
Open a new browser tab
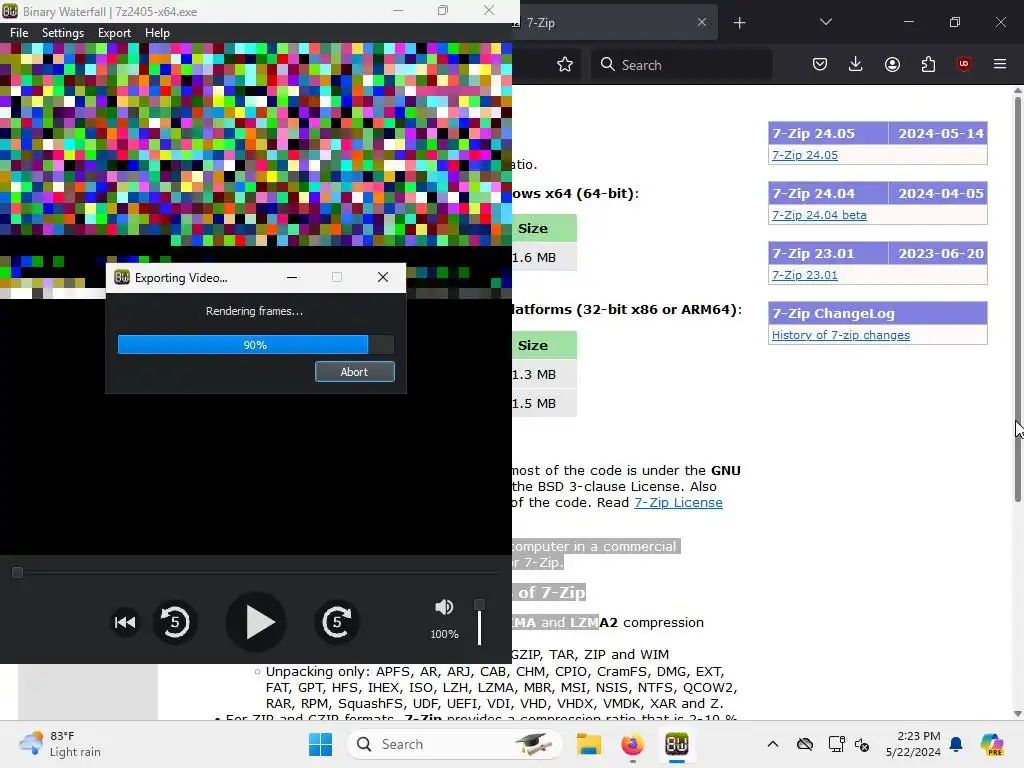click(739, 23)
